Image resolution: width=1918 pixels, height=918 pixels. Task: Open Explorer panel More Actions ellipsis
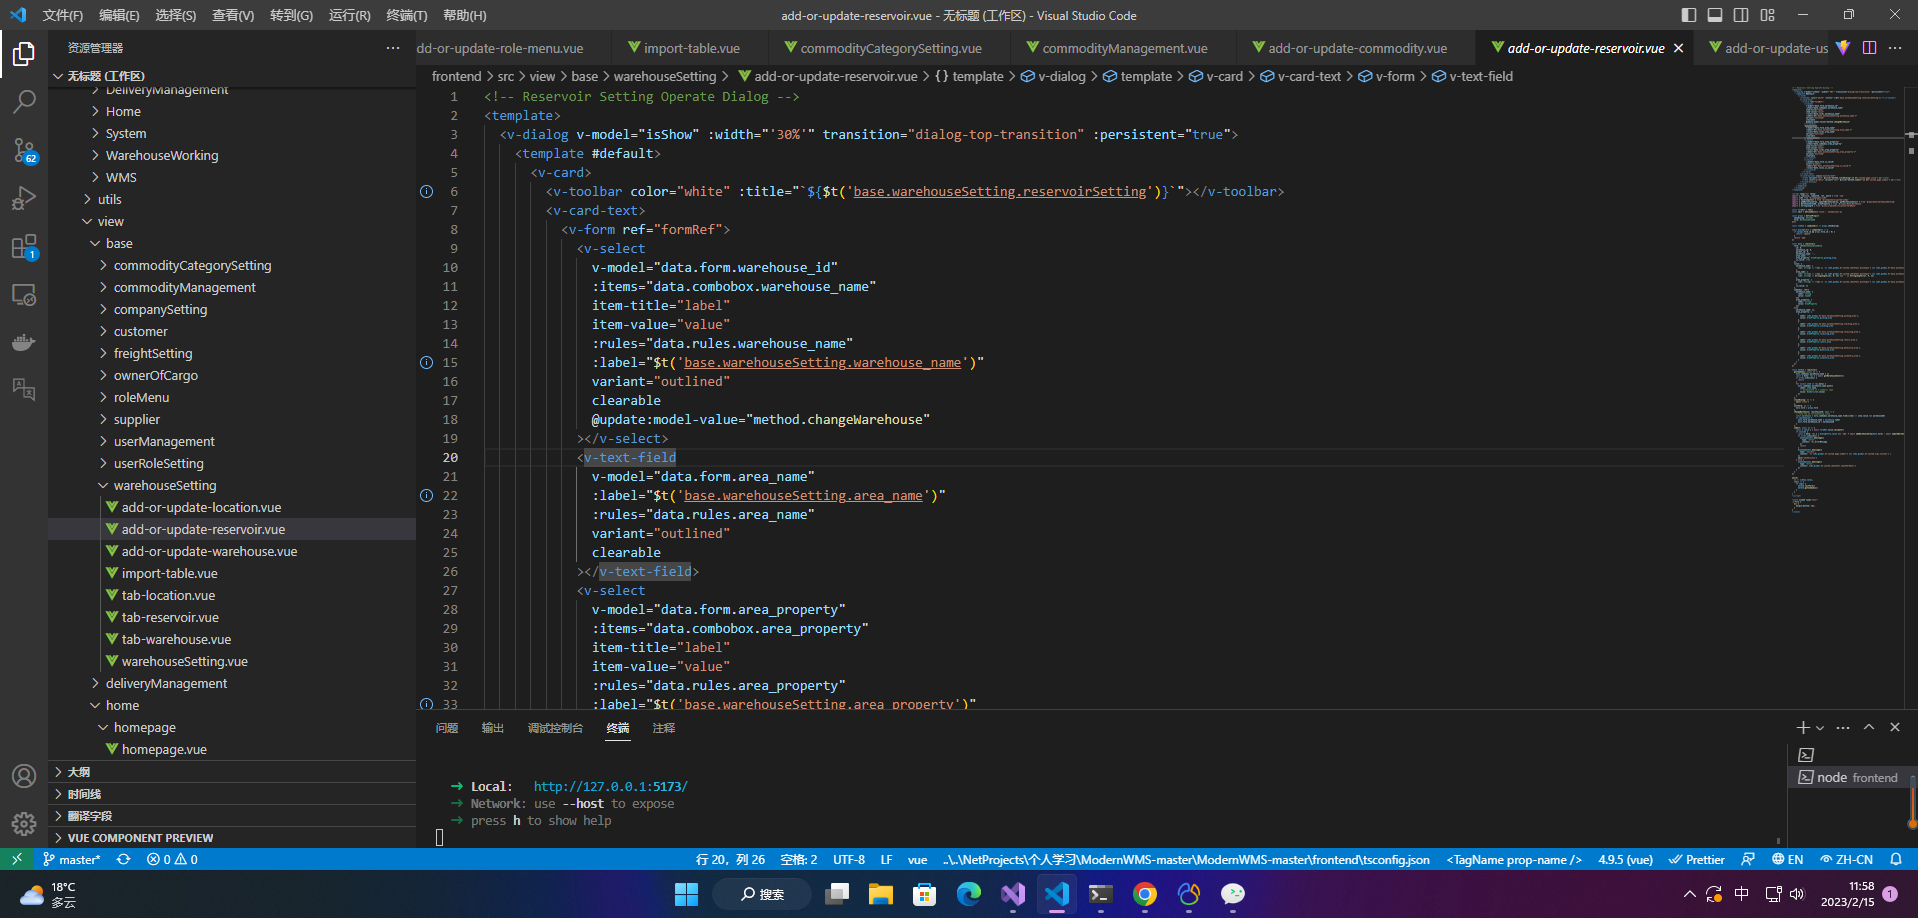point(393,48)
